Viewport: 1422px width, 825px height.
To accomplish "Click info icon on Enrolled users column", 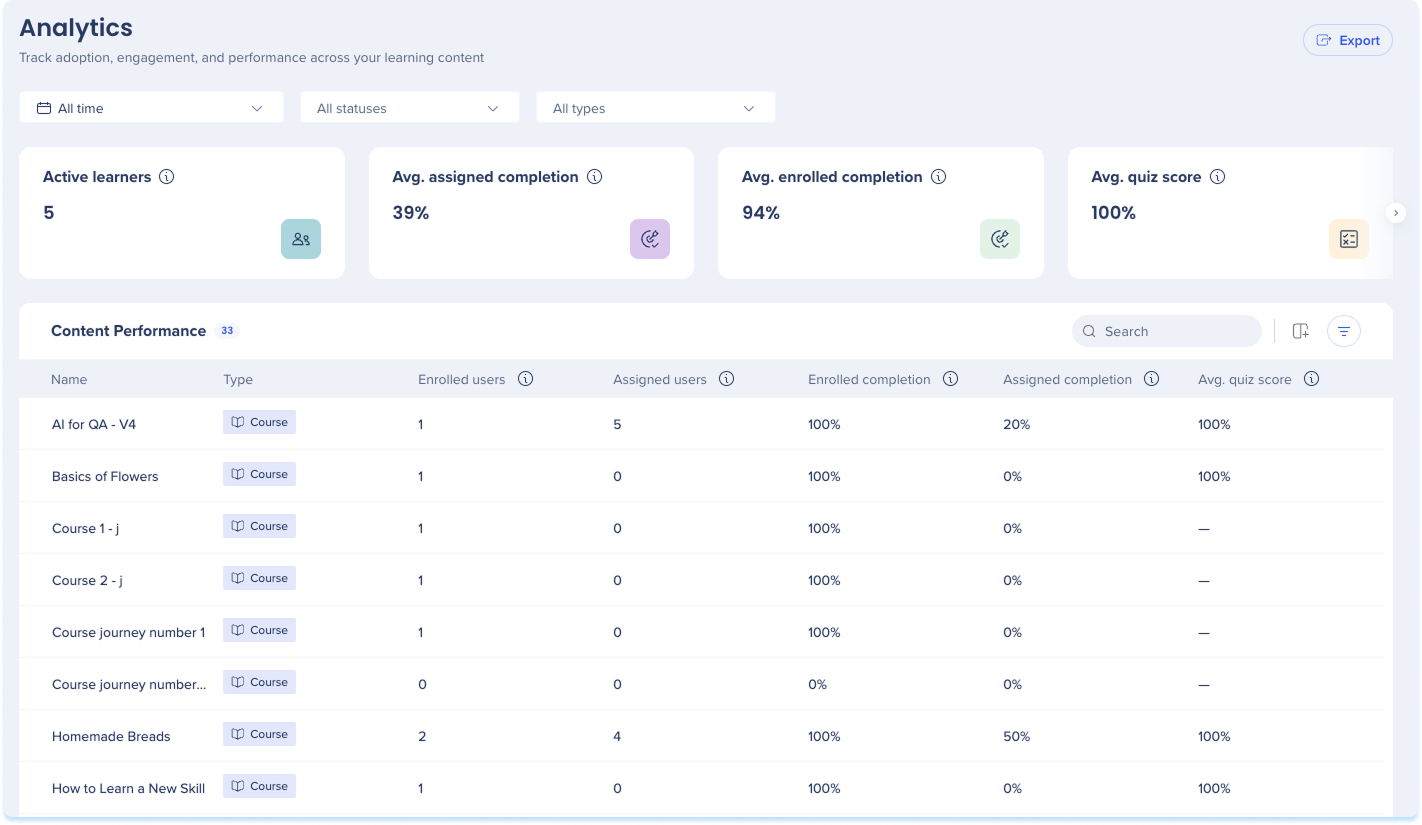I will pos(526,379).
